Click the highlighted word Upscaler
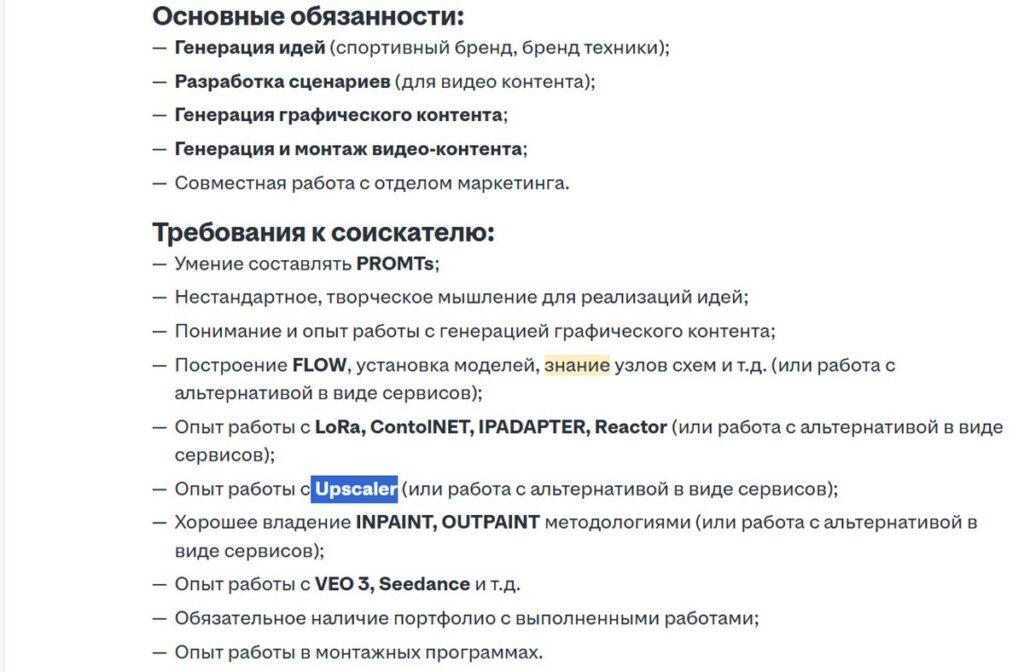 pos(355,489)
